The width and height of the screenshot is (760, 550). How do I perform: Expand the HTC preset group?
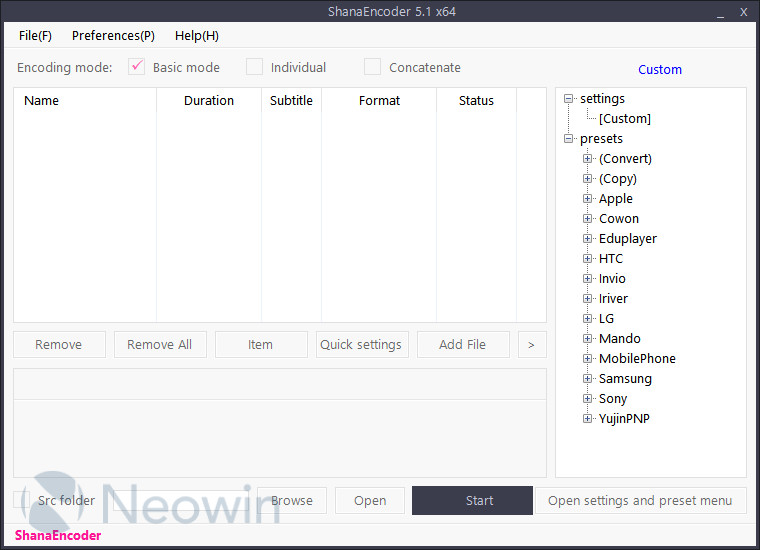point(587,258)
